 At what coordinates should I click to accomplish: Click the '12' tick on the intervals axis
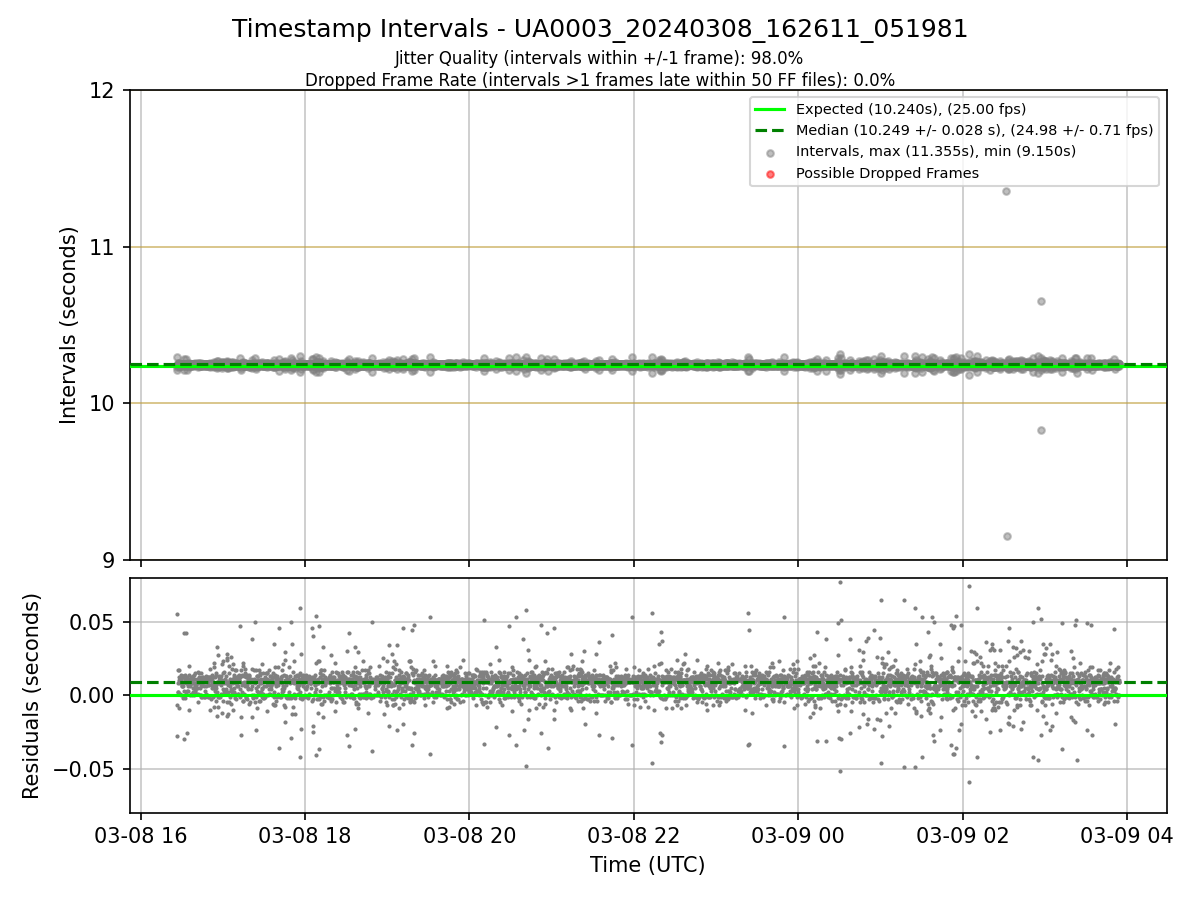105,91
